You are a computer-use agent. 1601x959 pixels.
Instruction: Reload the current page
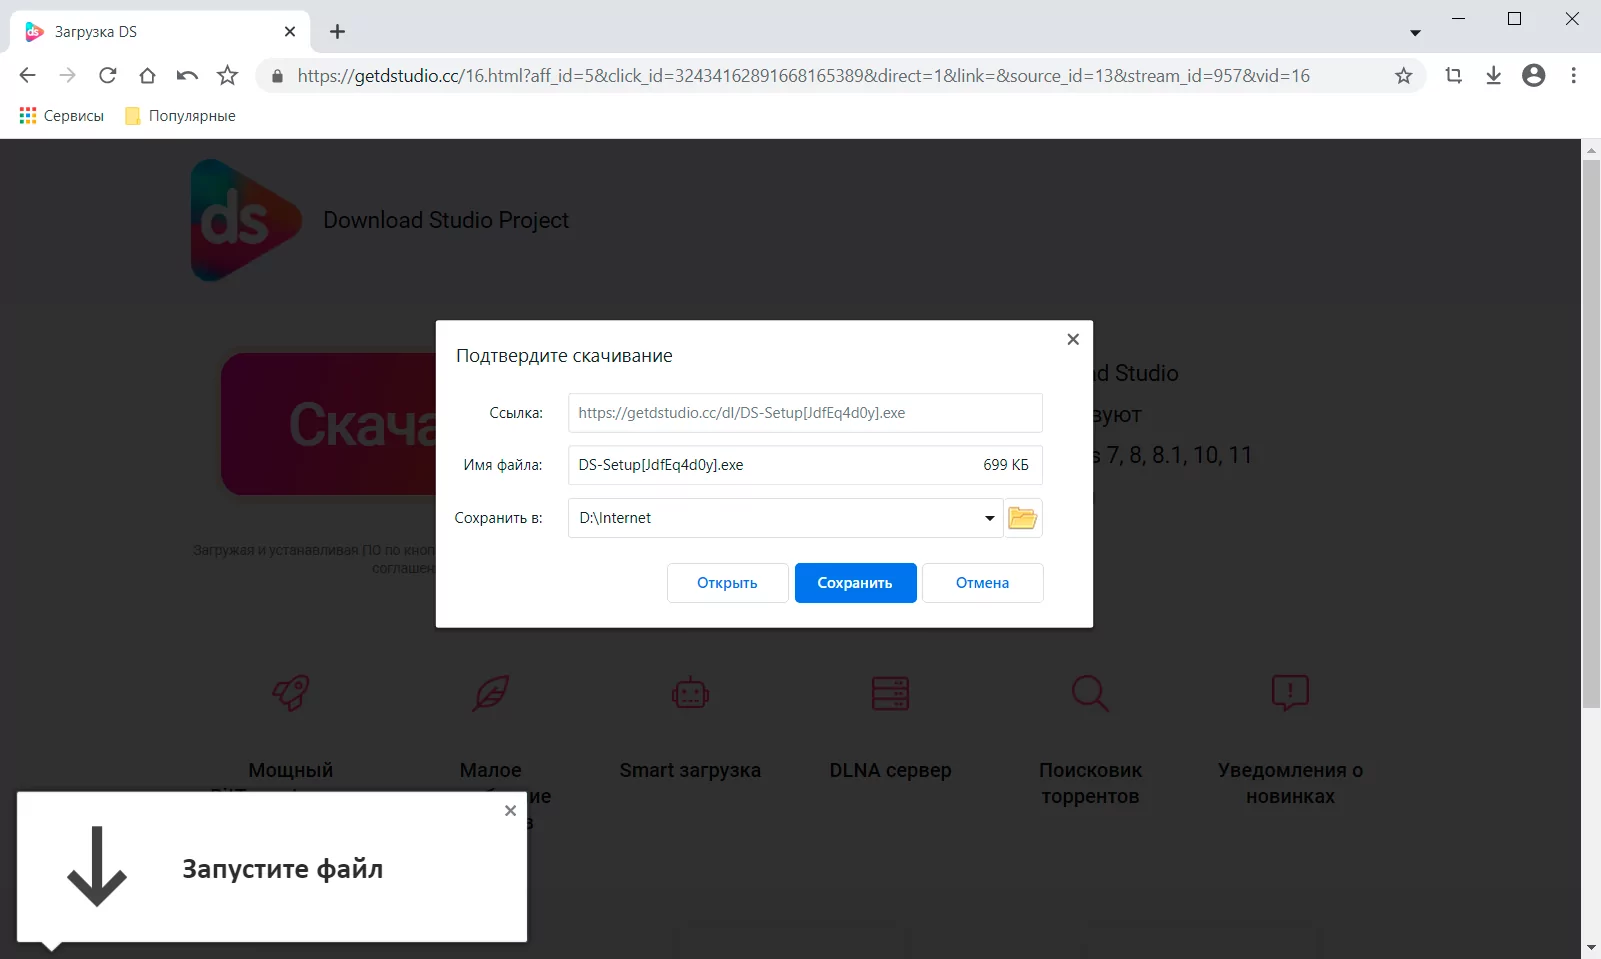click(107, 75)
